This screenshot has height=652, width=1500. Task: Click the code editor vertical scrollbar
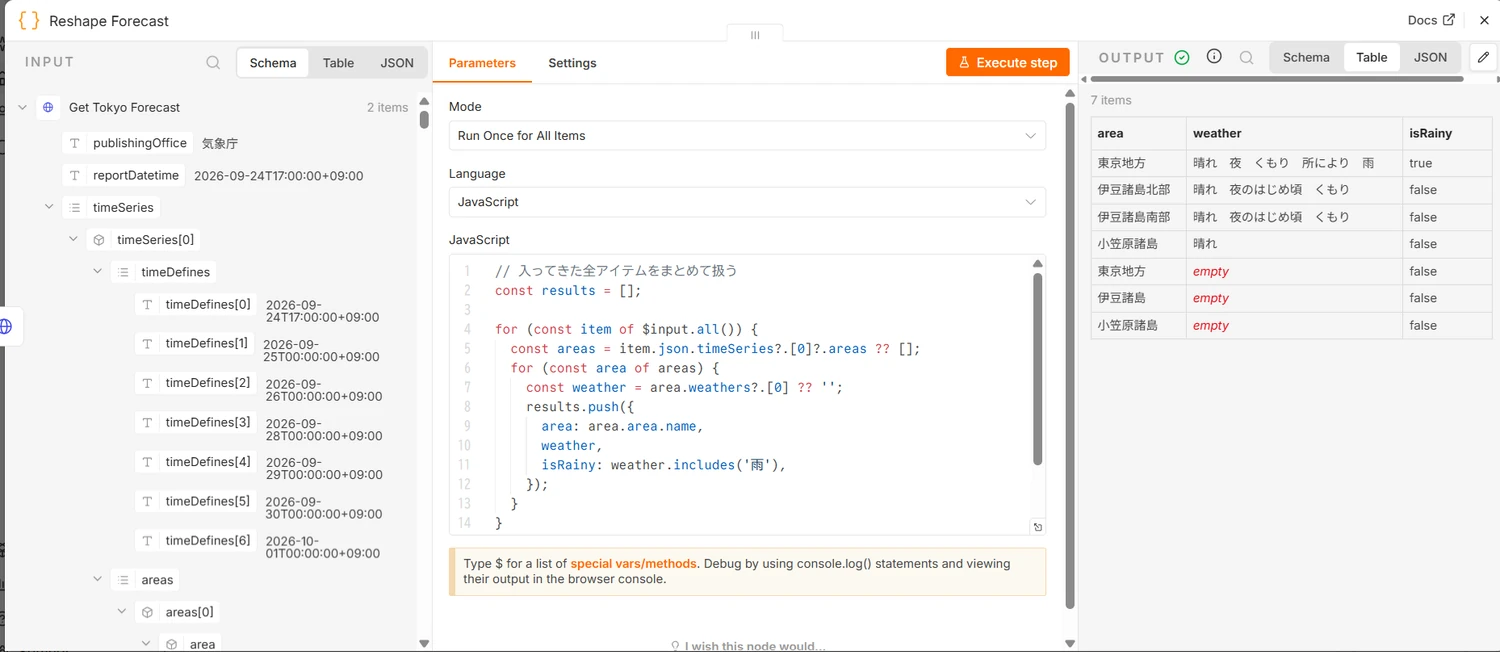click(1038, 368)
